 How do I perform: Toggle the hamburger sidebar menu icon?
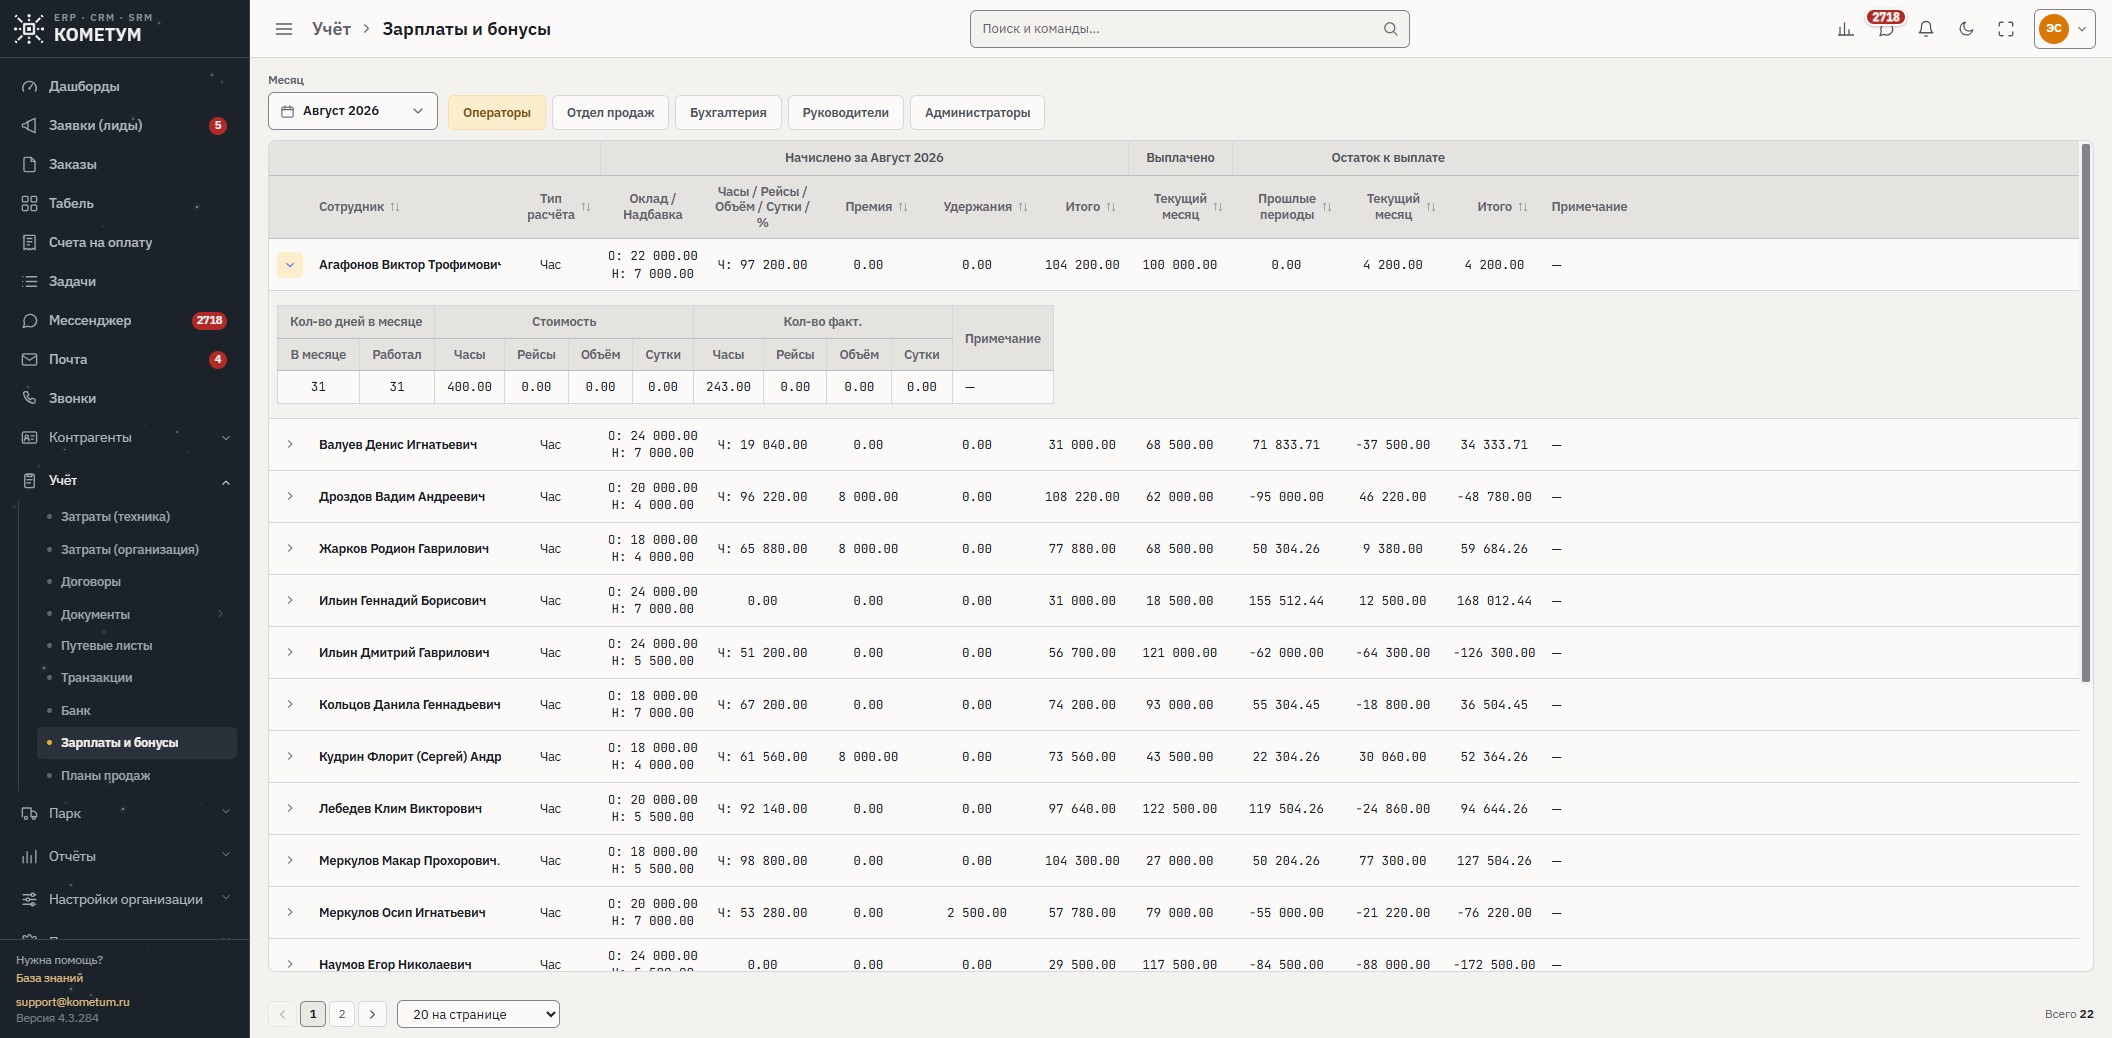[x=284, y=29]
